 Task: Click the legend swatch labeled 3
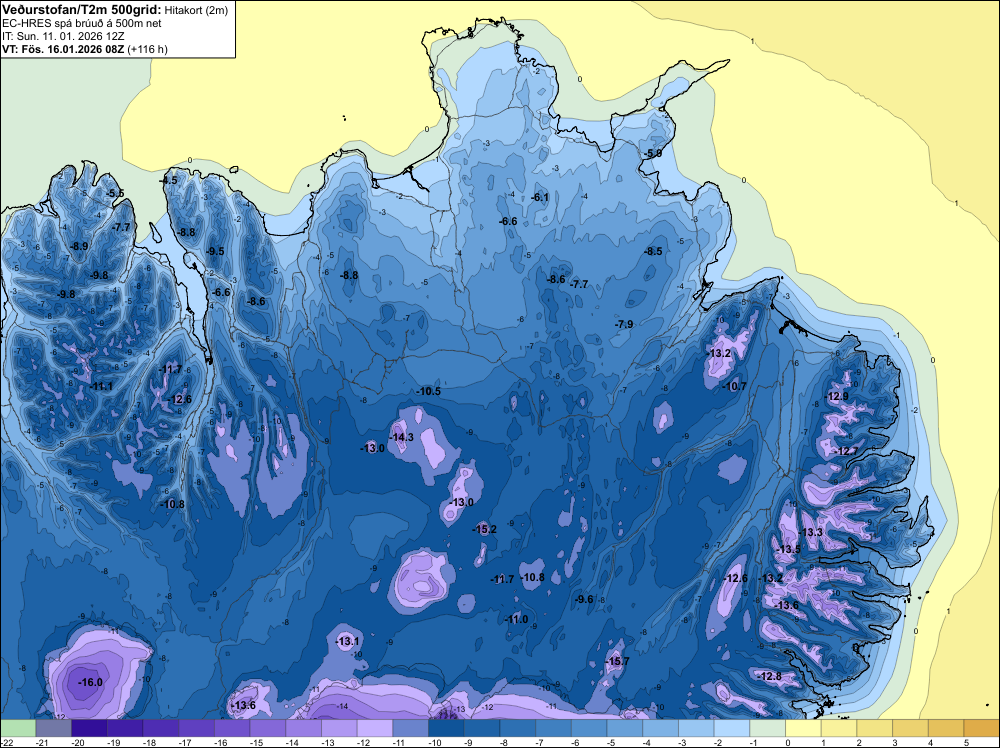911,728
